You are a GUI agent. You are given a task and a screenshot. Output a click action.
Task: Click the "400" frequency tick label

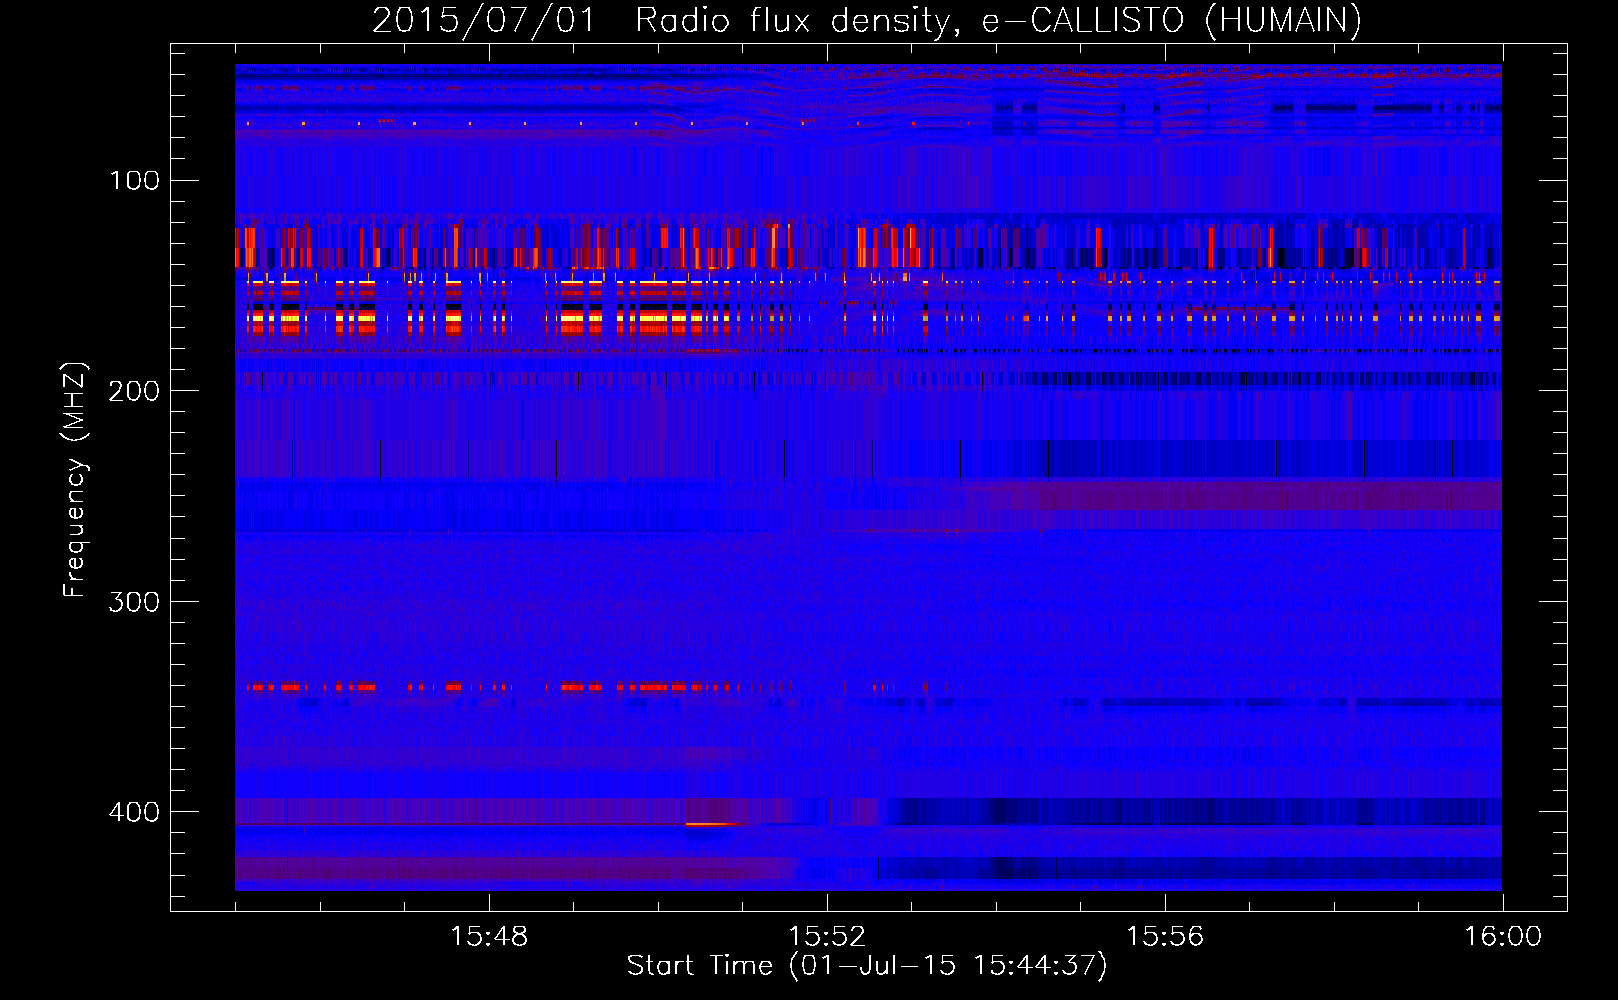tap(134, 812)
